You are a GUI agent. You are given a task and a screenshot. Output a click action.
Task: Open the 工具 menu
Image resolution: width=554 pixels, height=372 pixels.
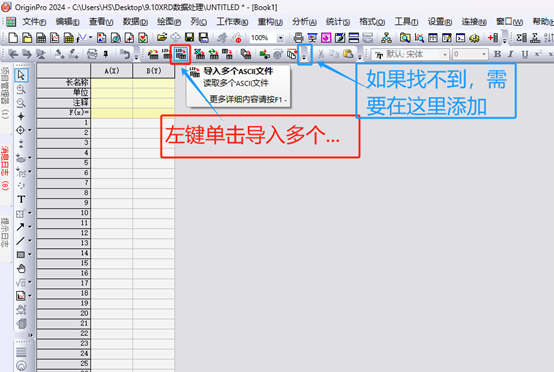406,22
